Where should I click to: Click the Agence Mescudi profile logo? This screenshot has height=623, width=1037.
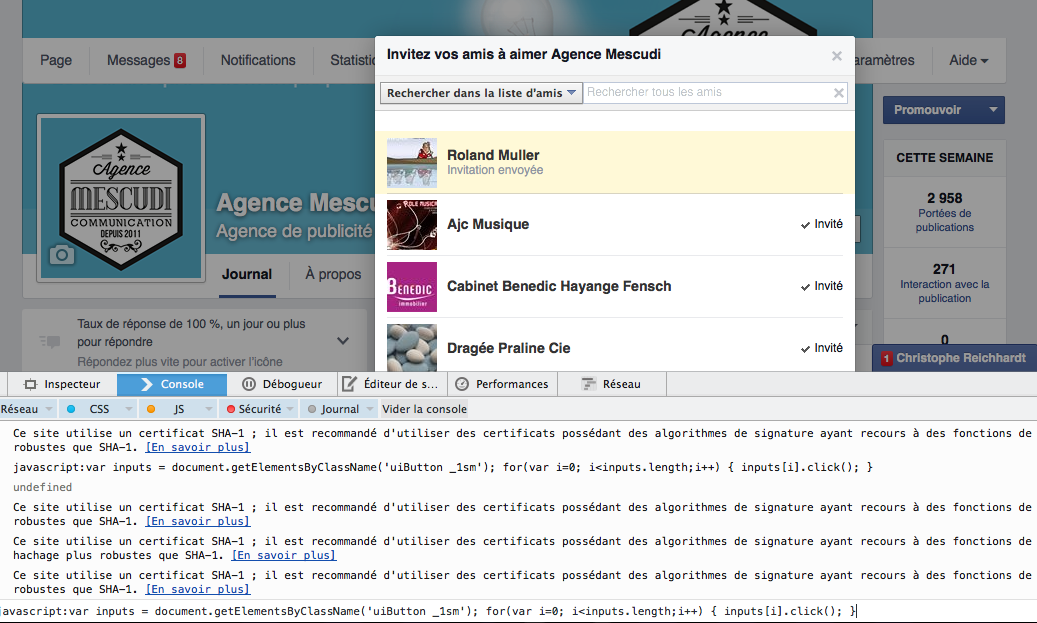tap(121, 198)
